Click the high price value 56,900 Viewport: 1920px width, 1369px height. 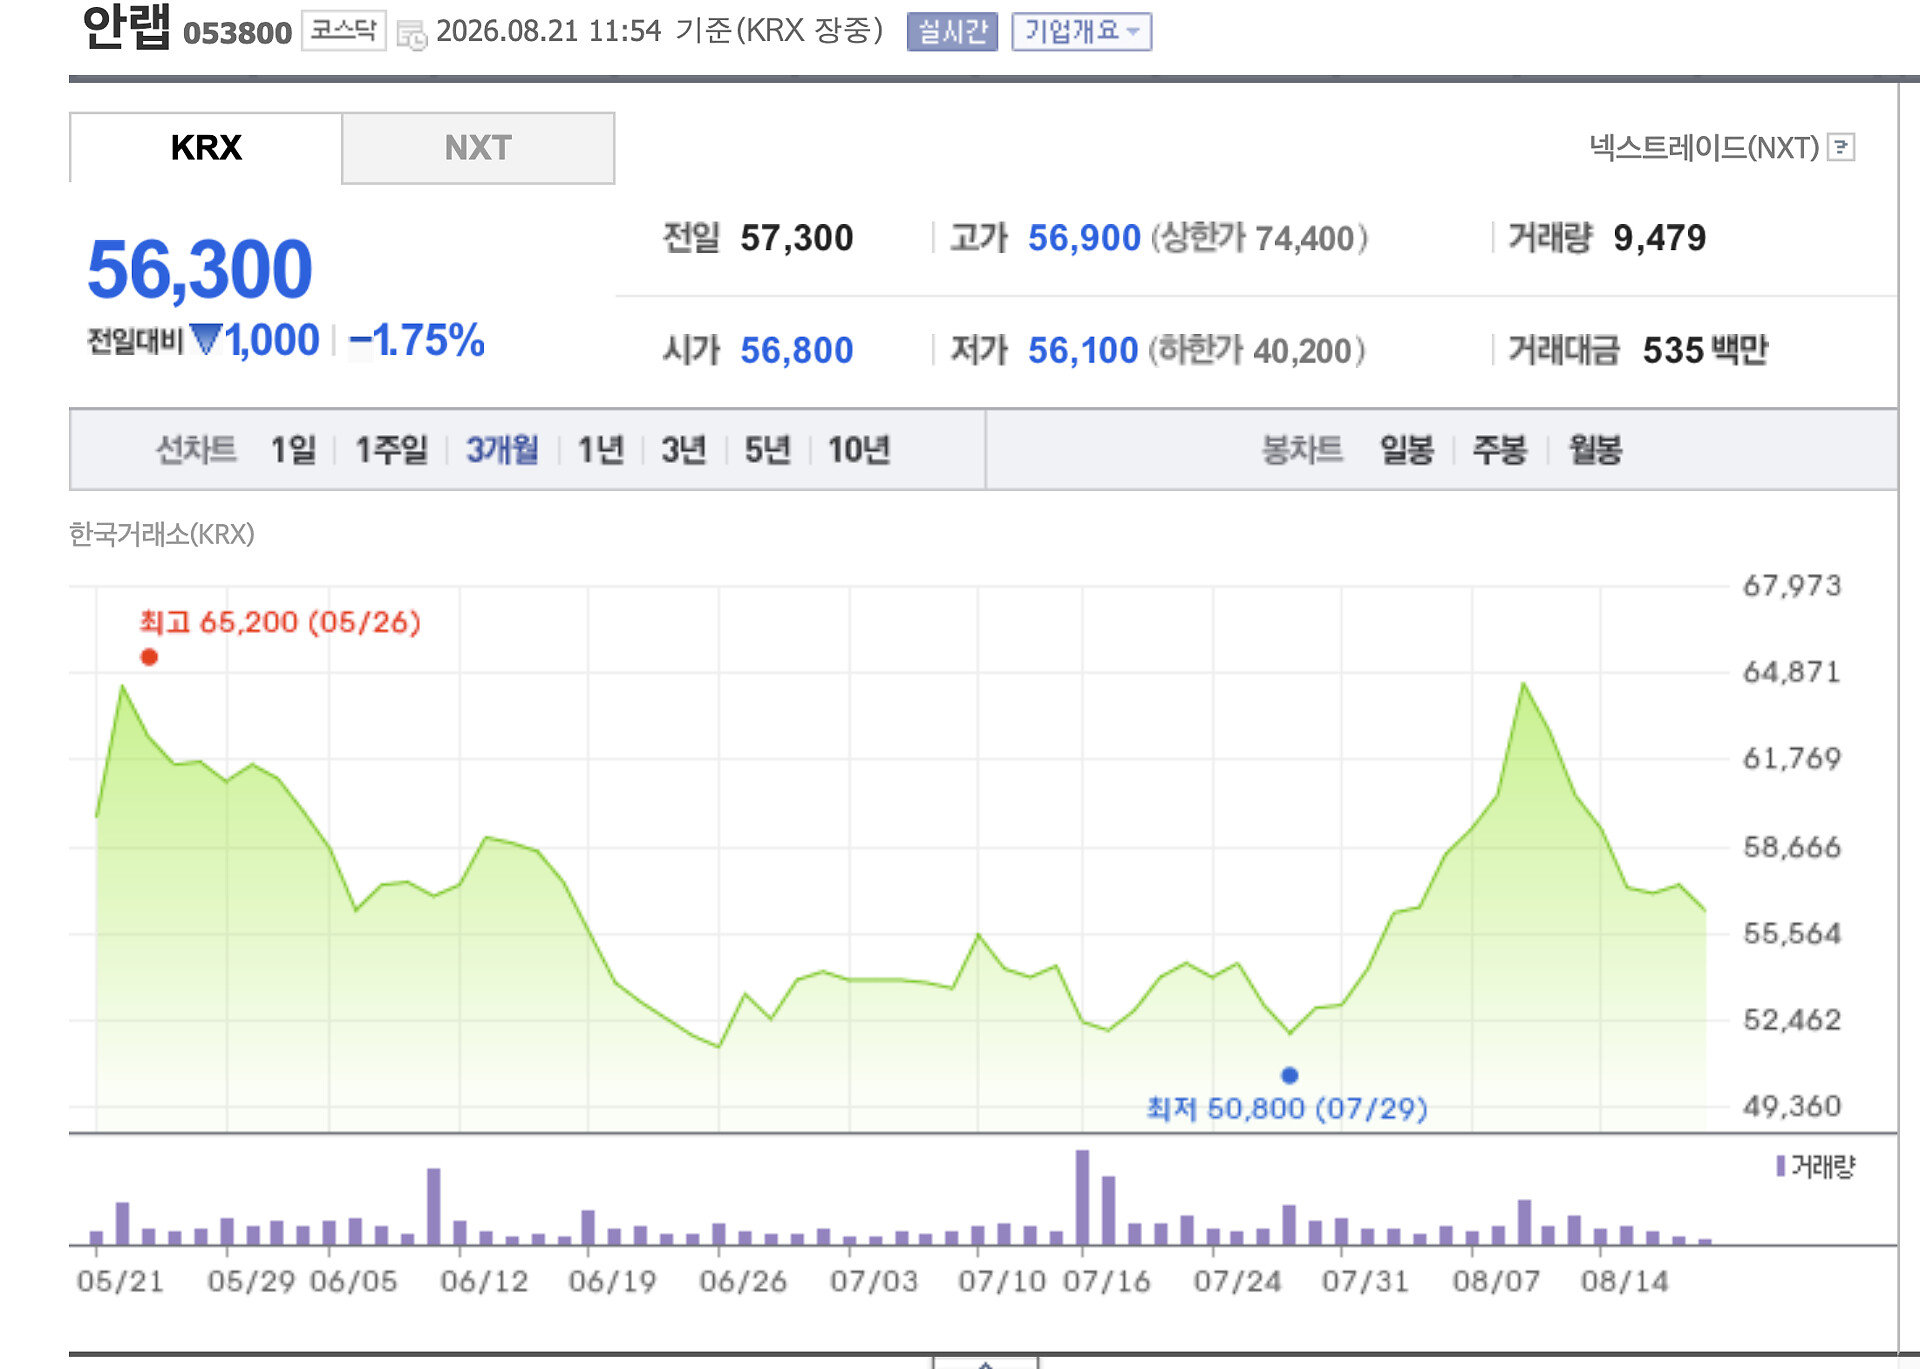(1084, 238)
